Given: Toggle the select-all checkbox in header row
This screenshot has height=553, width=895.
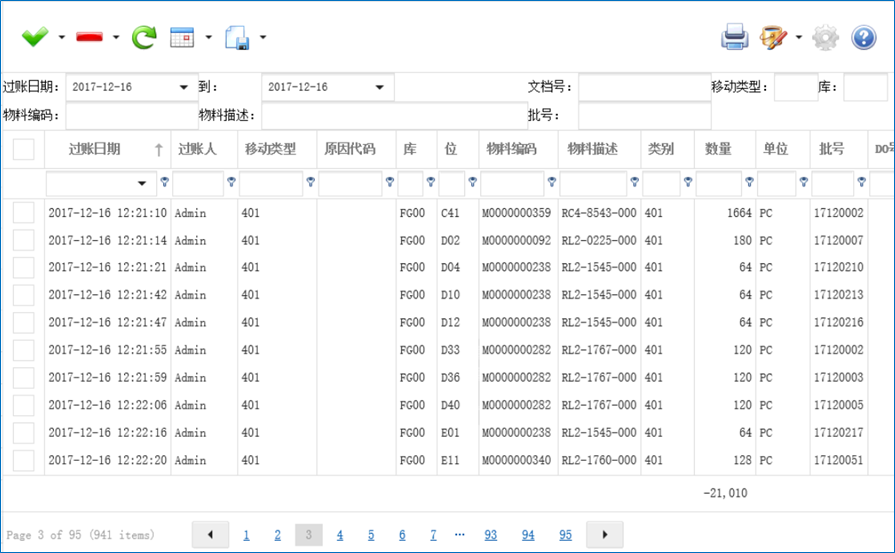Looking at the screenshot, I should click(x=23, y=149).
